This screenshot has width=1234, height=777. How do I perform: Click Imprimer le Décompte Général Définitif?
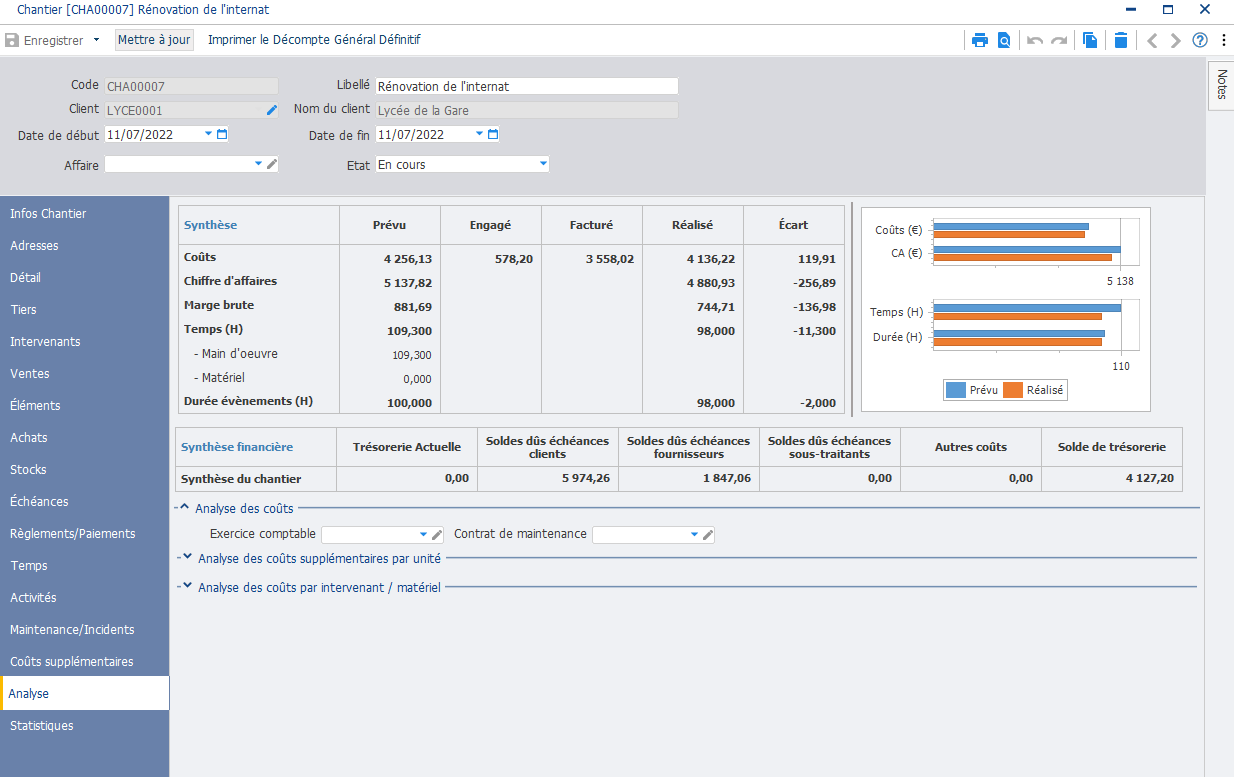point(314,41)
